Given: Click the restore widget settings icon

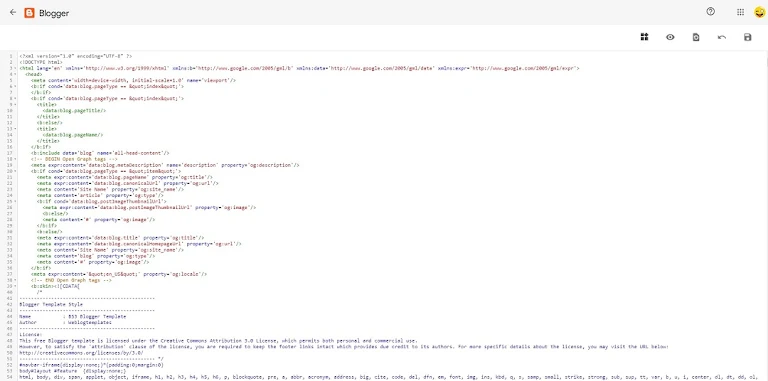Looking at the screenshot, I should coord(696,37).
